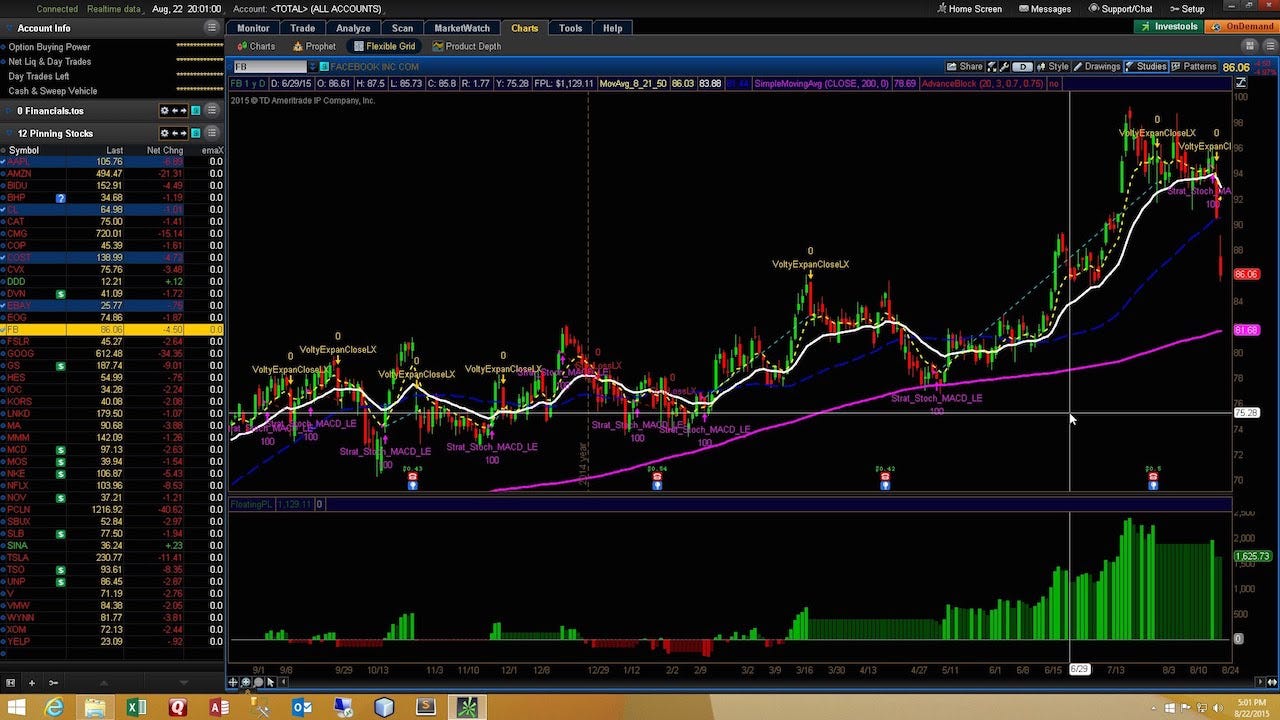1280x720 pixels.
Task: Expand the 0 Financials.tos section
Action: click(x=9, y=111)
